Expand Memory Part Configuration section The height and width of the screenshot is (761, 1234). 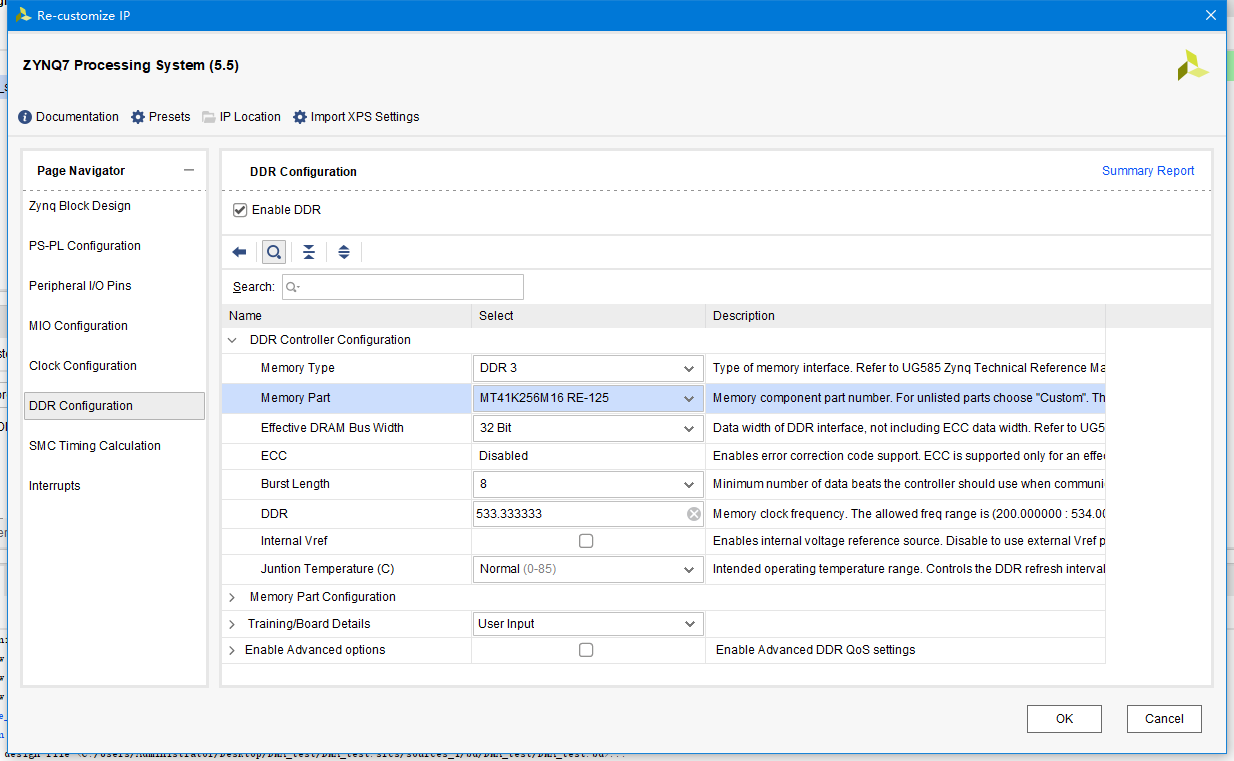232,597
